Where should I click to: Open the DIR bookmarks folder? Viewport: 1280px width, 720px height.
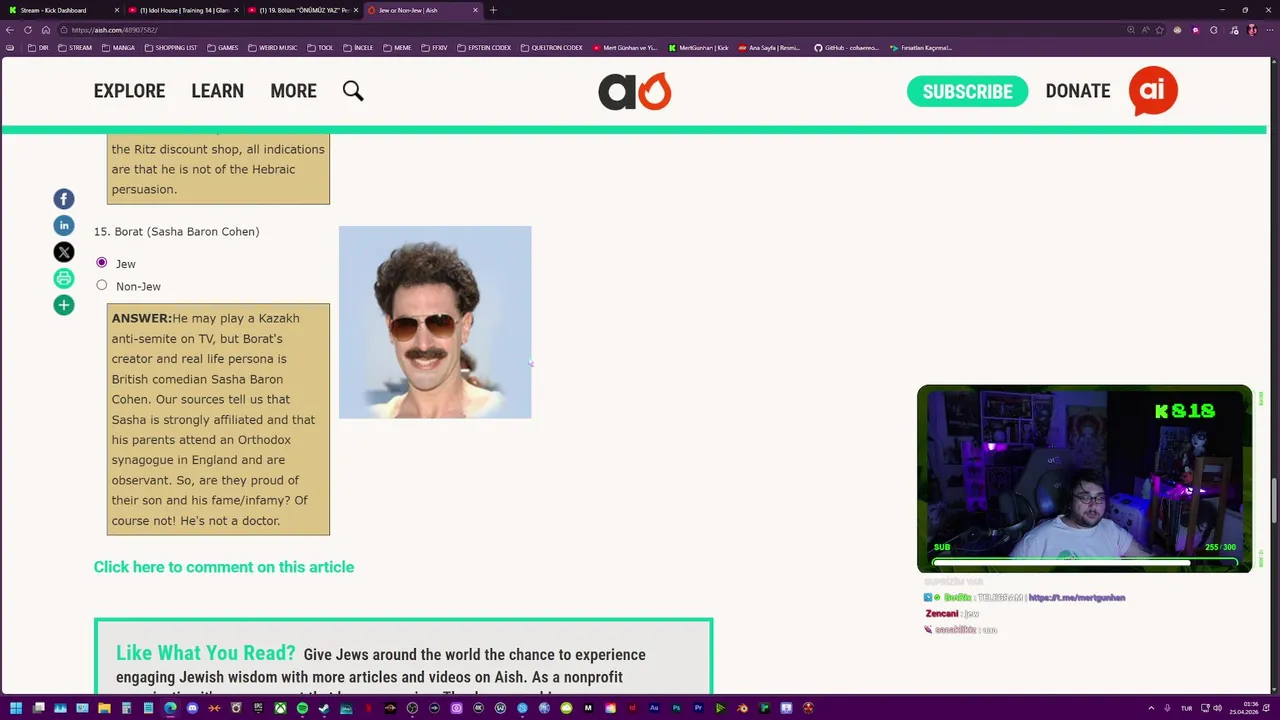pyautogui.click(x=38, y=48)
